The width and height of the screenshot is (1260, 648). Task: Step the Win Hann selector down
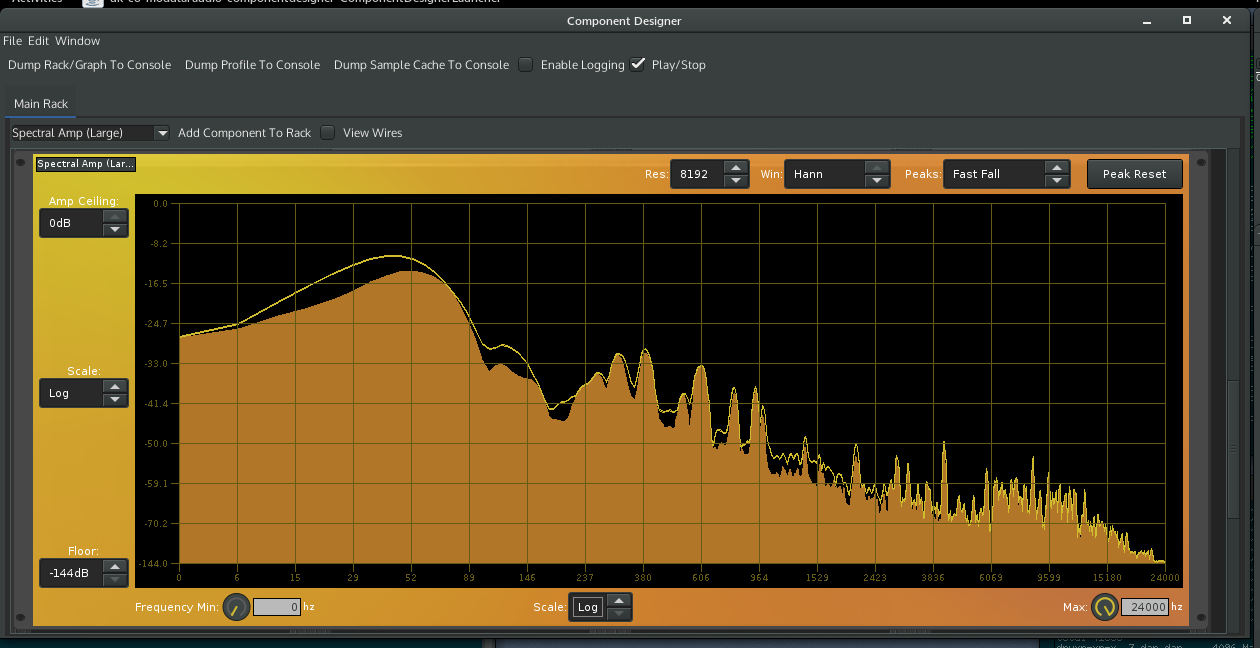[x=877, y=181]
